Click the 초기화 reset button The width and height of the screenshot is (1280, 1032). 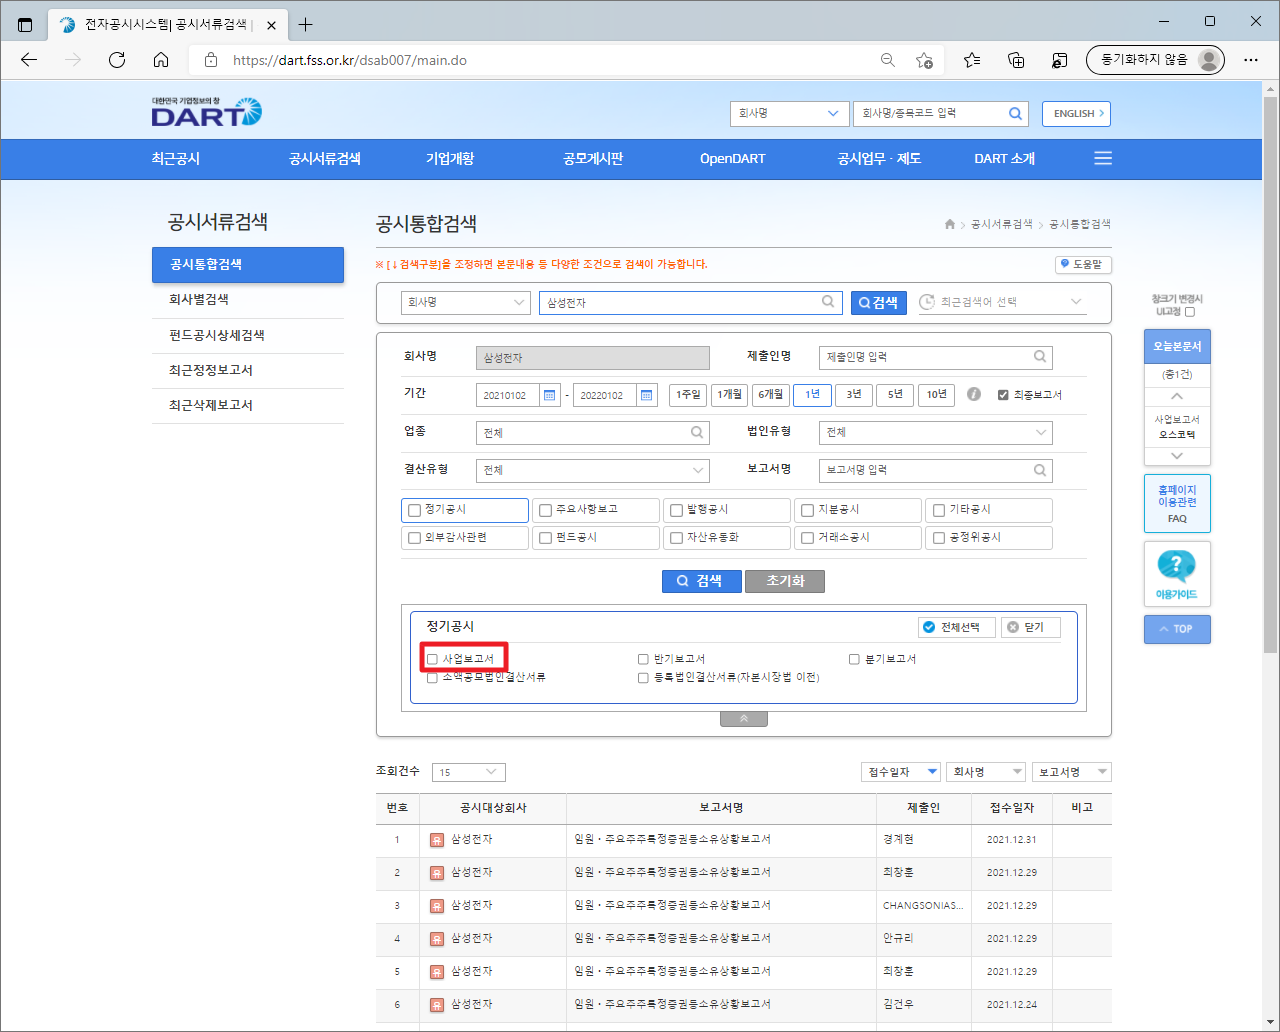click(785, 581)
